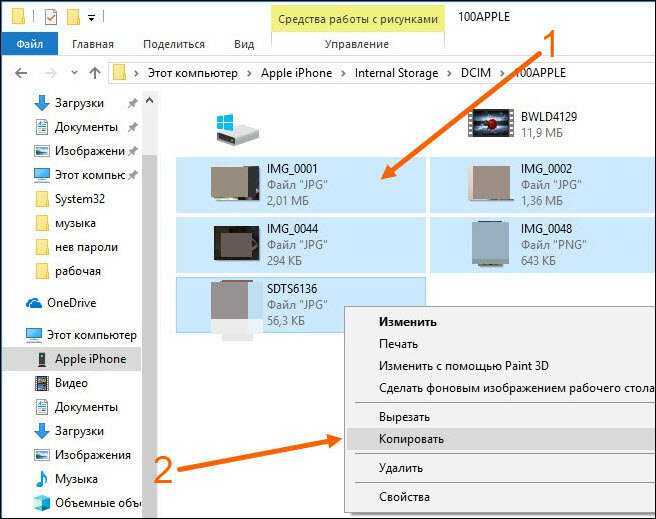Click the Windows drive icon in file list
Screen dimensions: 656x519
(237, 129)
